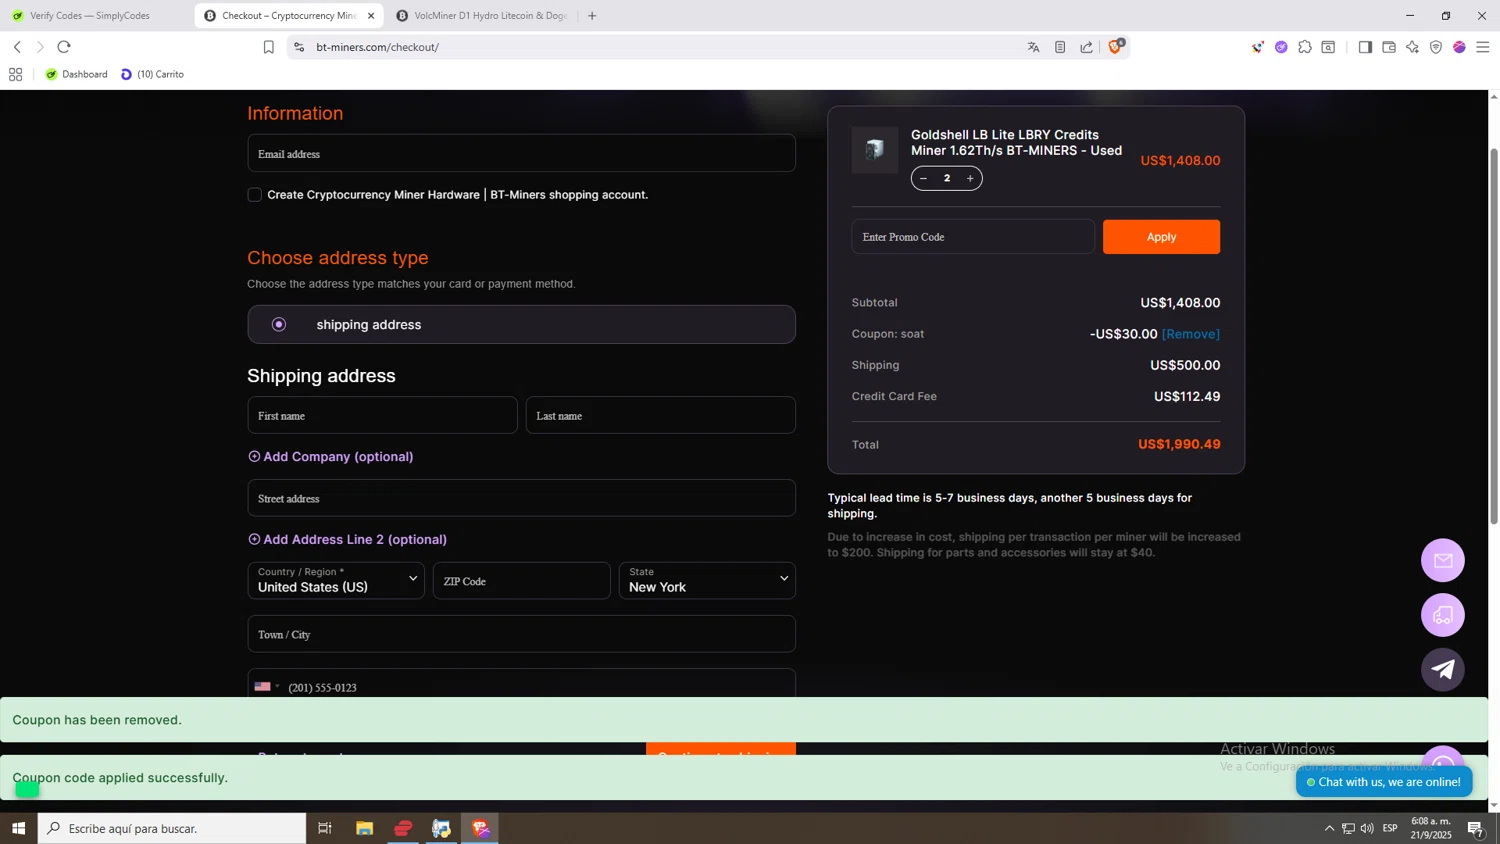Click the orange Apply button
The width and height of the screenshot is (1500, 844).
[1161, 237]
